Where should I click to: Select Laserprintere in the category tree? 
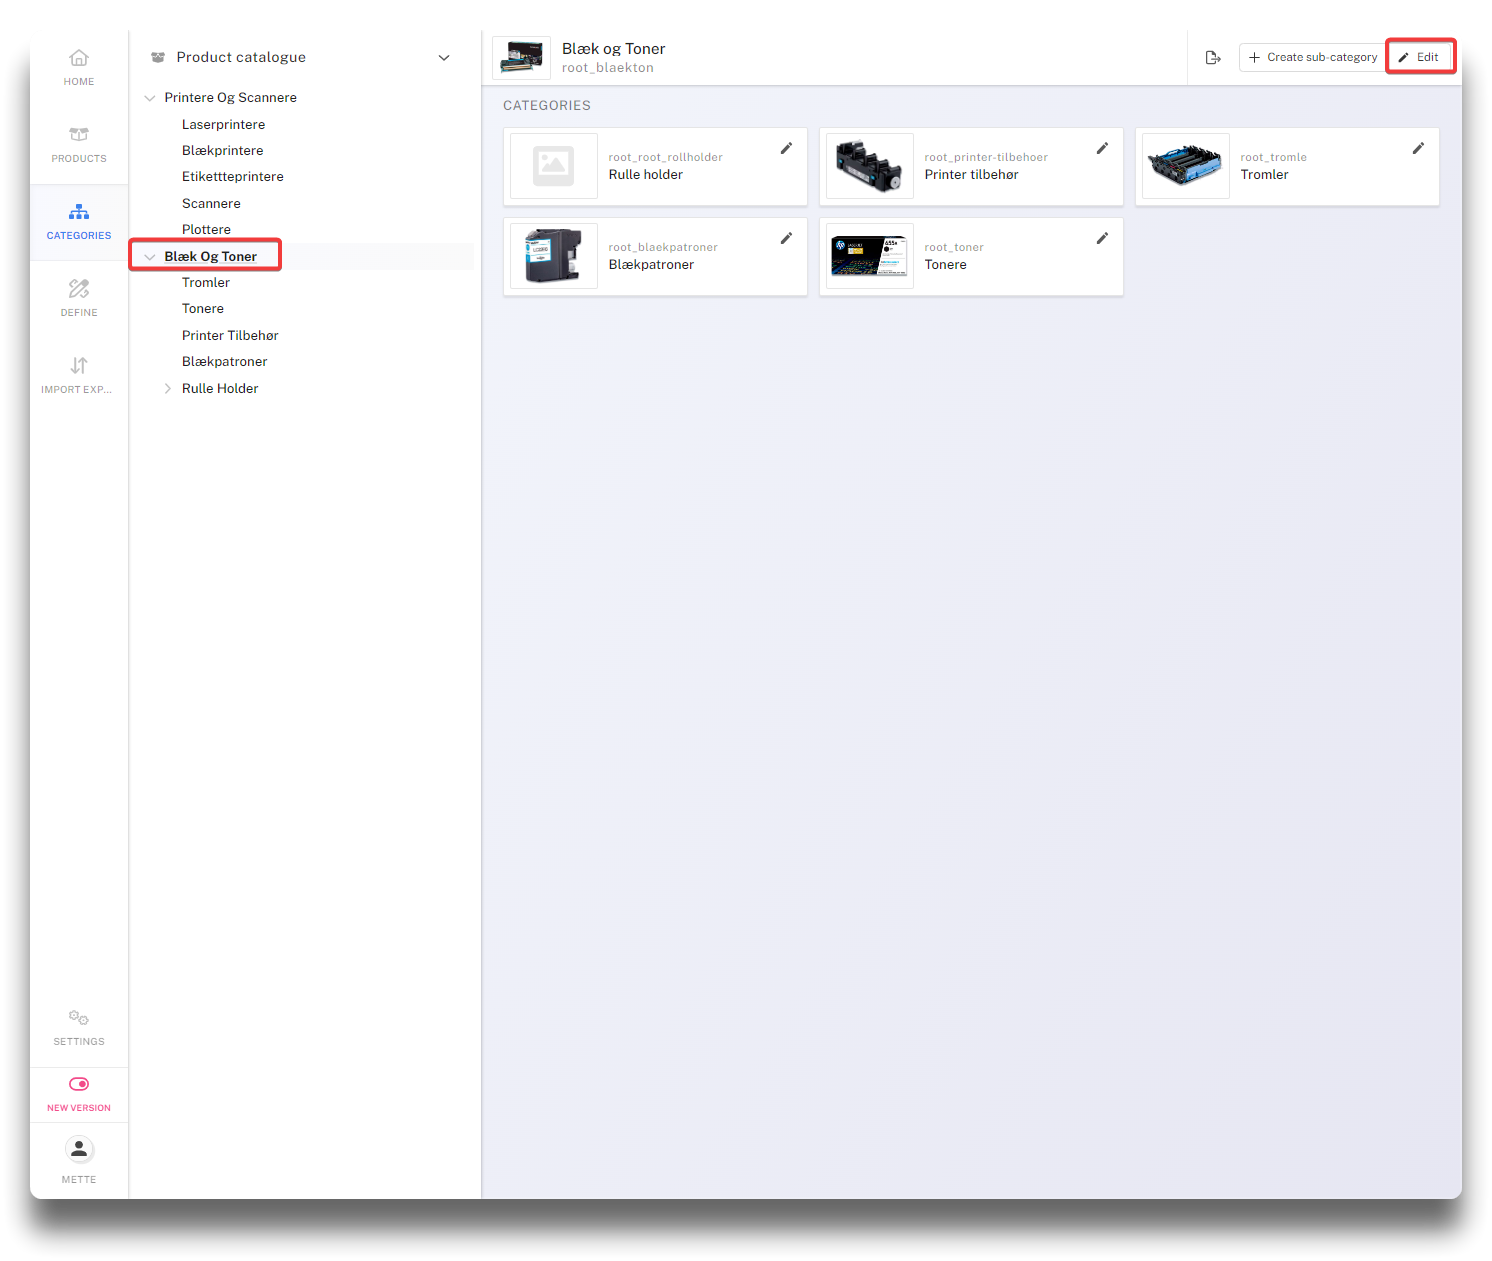coord(223,125)
